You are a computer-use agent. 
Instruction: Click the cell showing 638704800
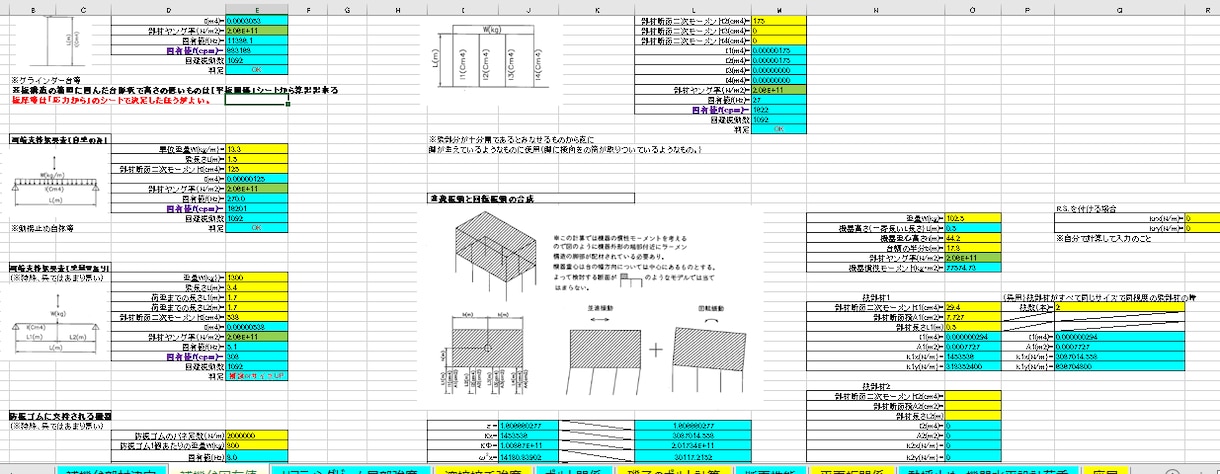coord(1118,366)
